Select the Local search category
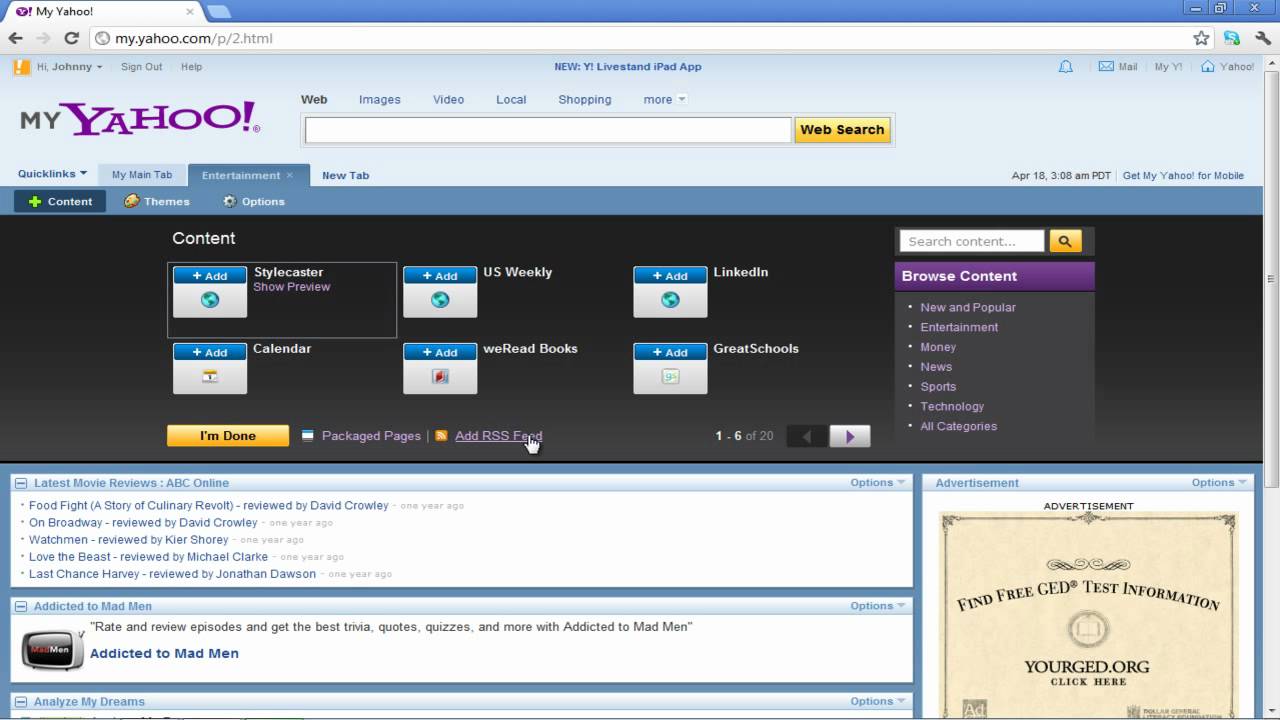 click(511, 99)
